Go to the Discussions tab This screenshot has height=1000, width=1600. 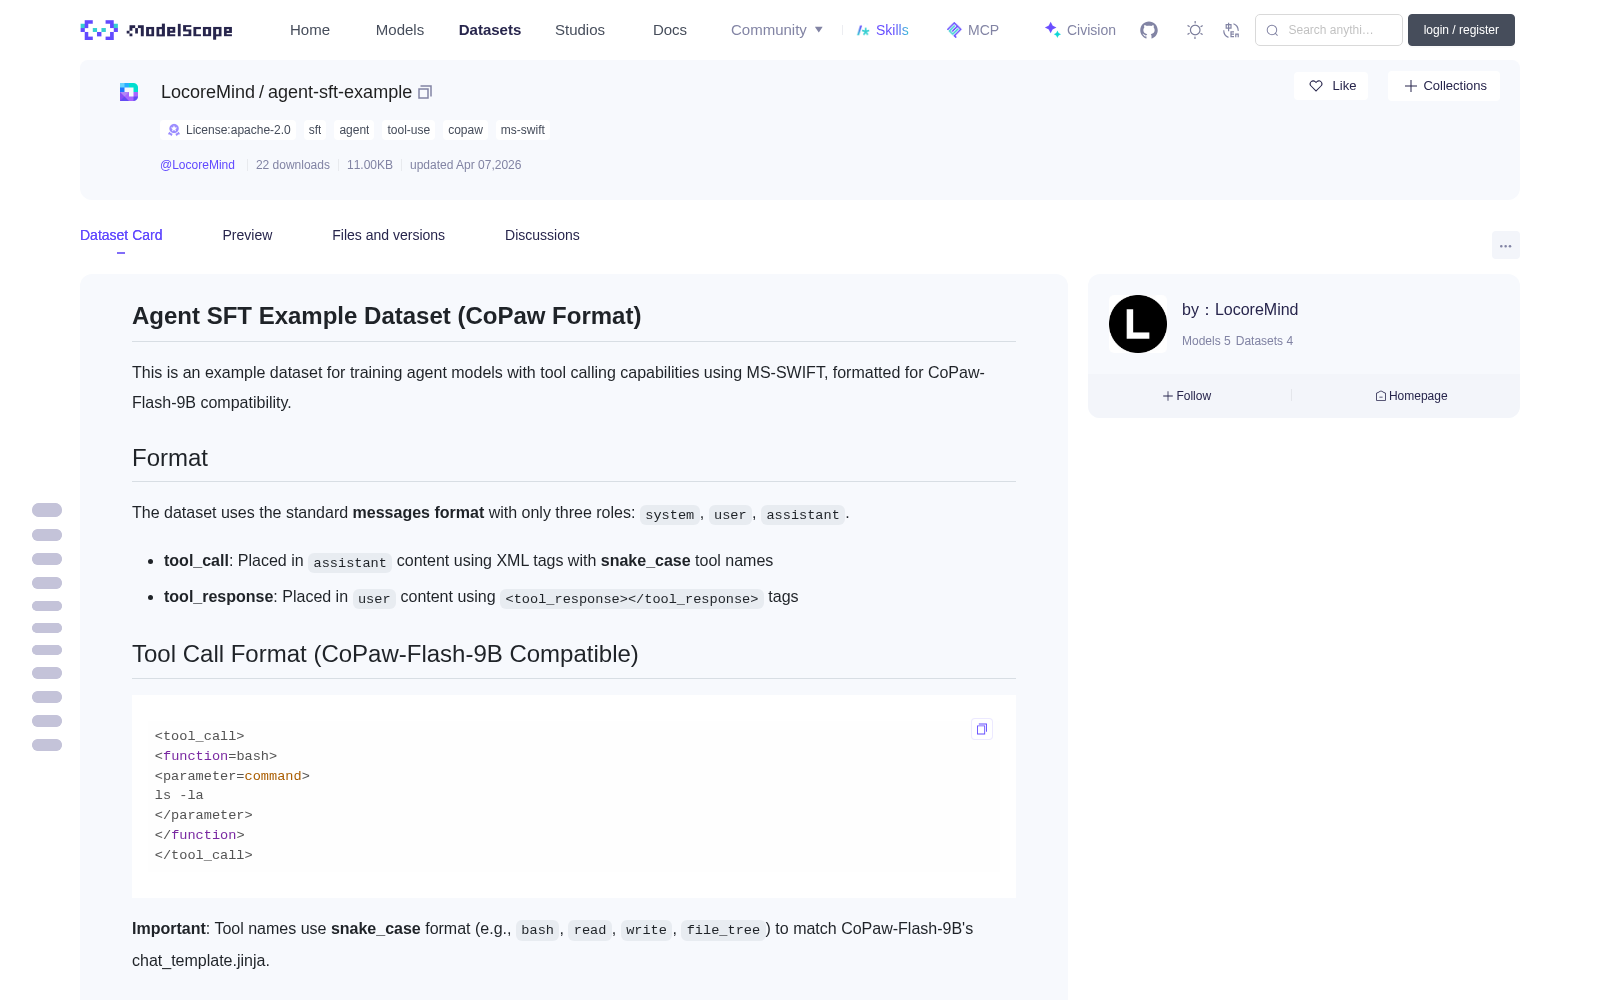(x=542, y=235)
